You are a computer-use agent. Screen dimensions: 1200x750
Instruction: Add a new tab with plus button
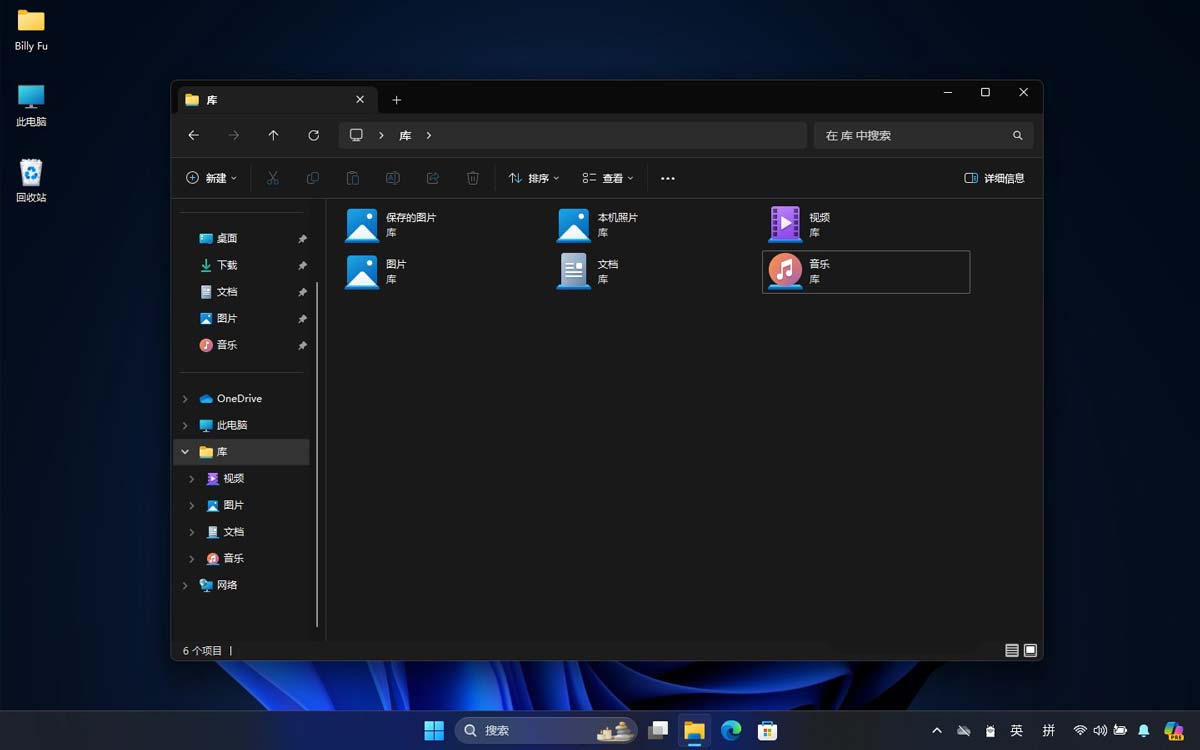(x=396, y=100)
